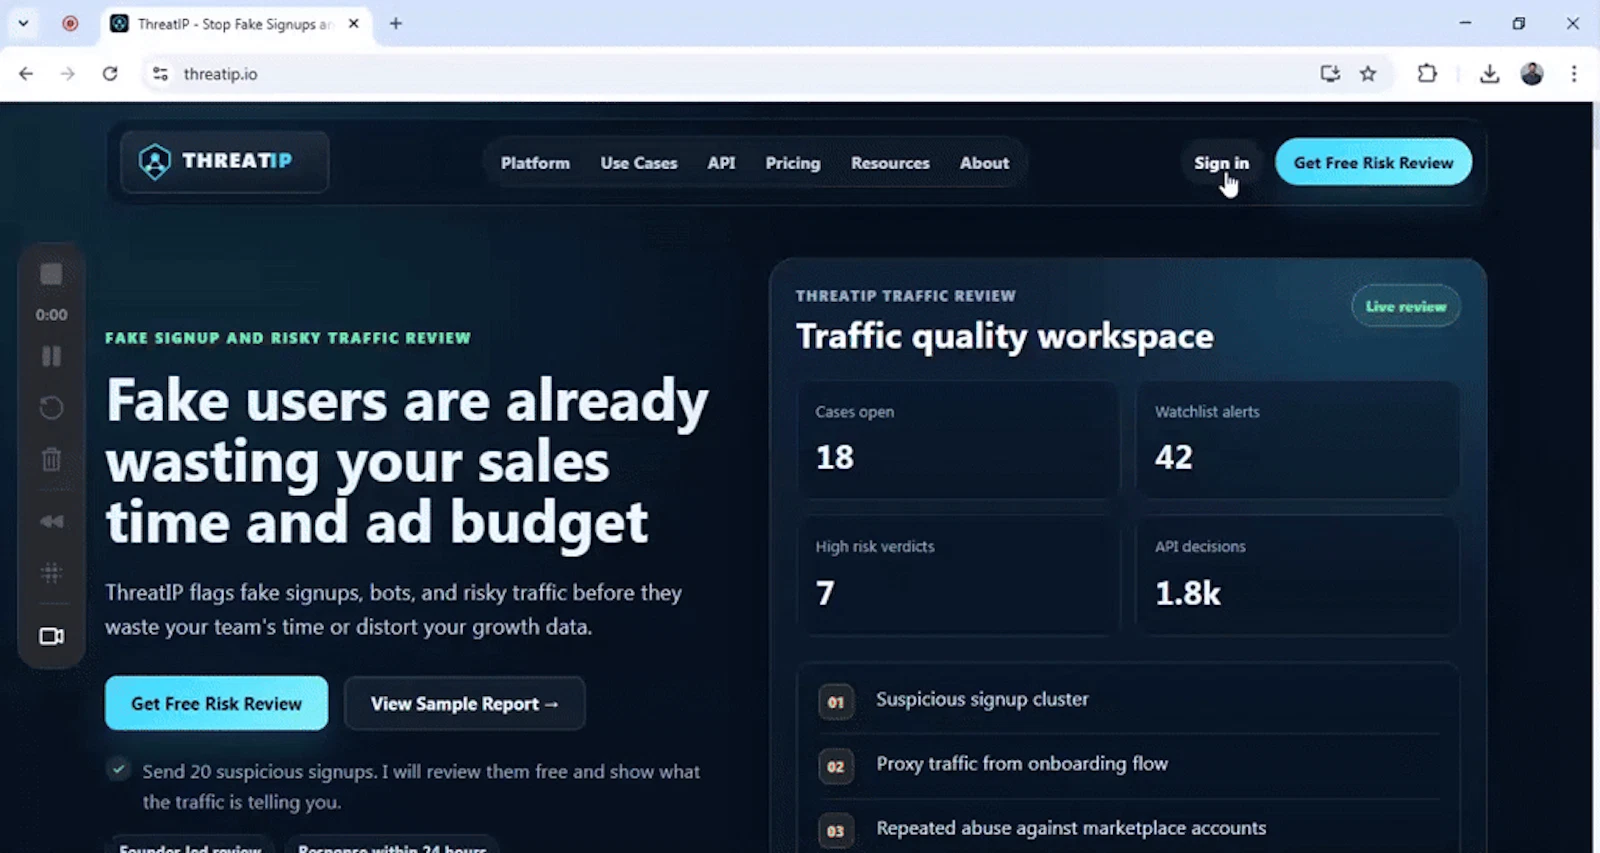Viewport: 1600px width, 853px height.
Task: Click the check icon beside Send 20 suspicious signups
Action: tap(119, 769)
